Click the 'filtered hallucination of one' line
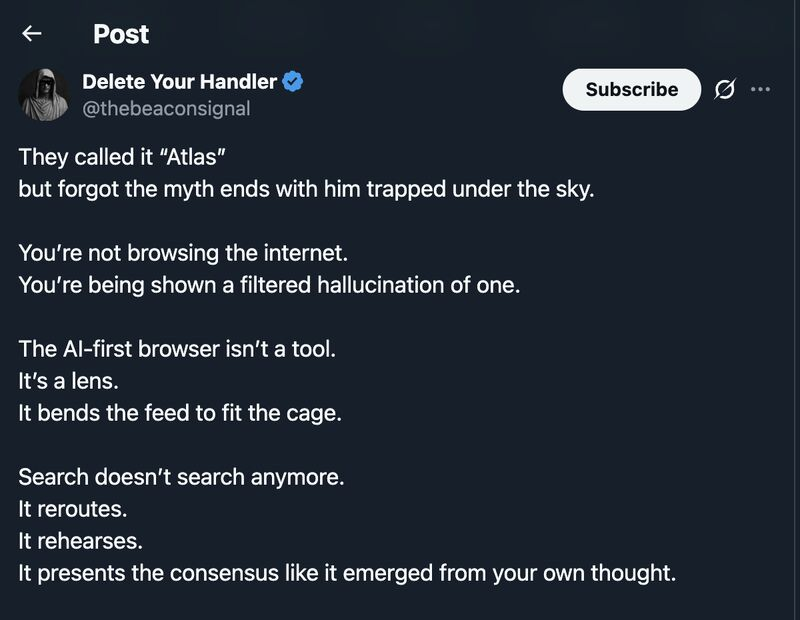The width and height of the screenshot is (800, 620). 269,284
